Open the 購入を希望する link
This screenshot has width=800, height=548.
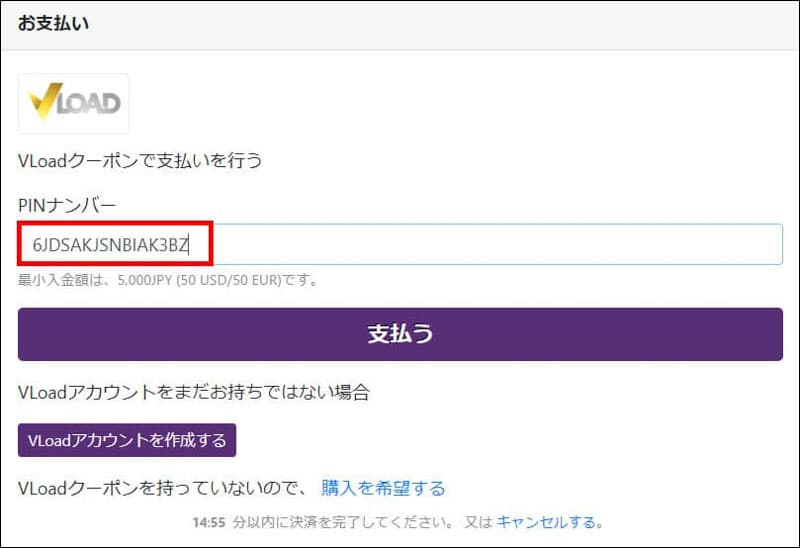(383, 488)
